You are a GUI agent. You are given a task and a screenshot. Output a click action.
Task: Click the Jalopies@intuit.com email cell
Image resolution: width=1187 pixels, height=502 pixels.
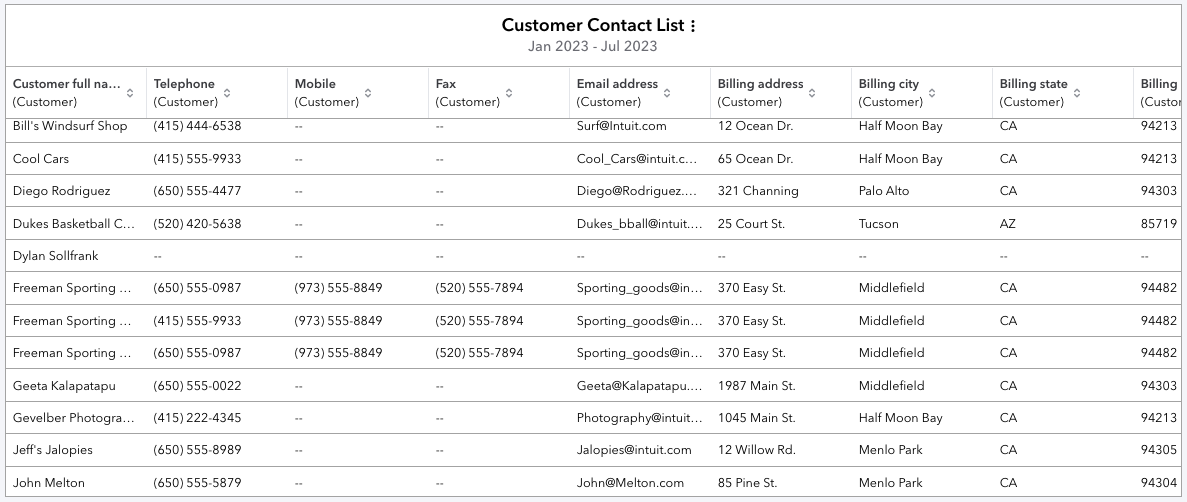point(634,450)
